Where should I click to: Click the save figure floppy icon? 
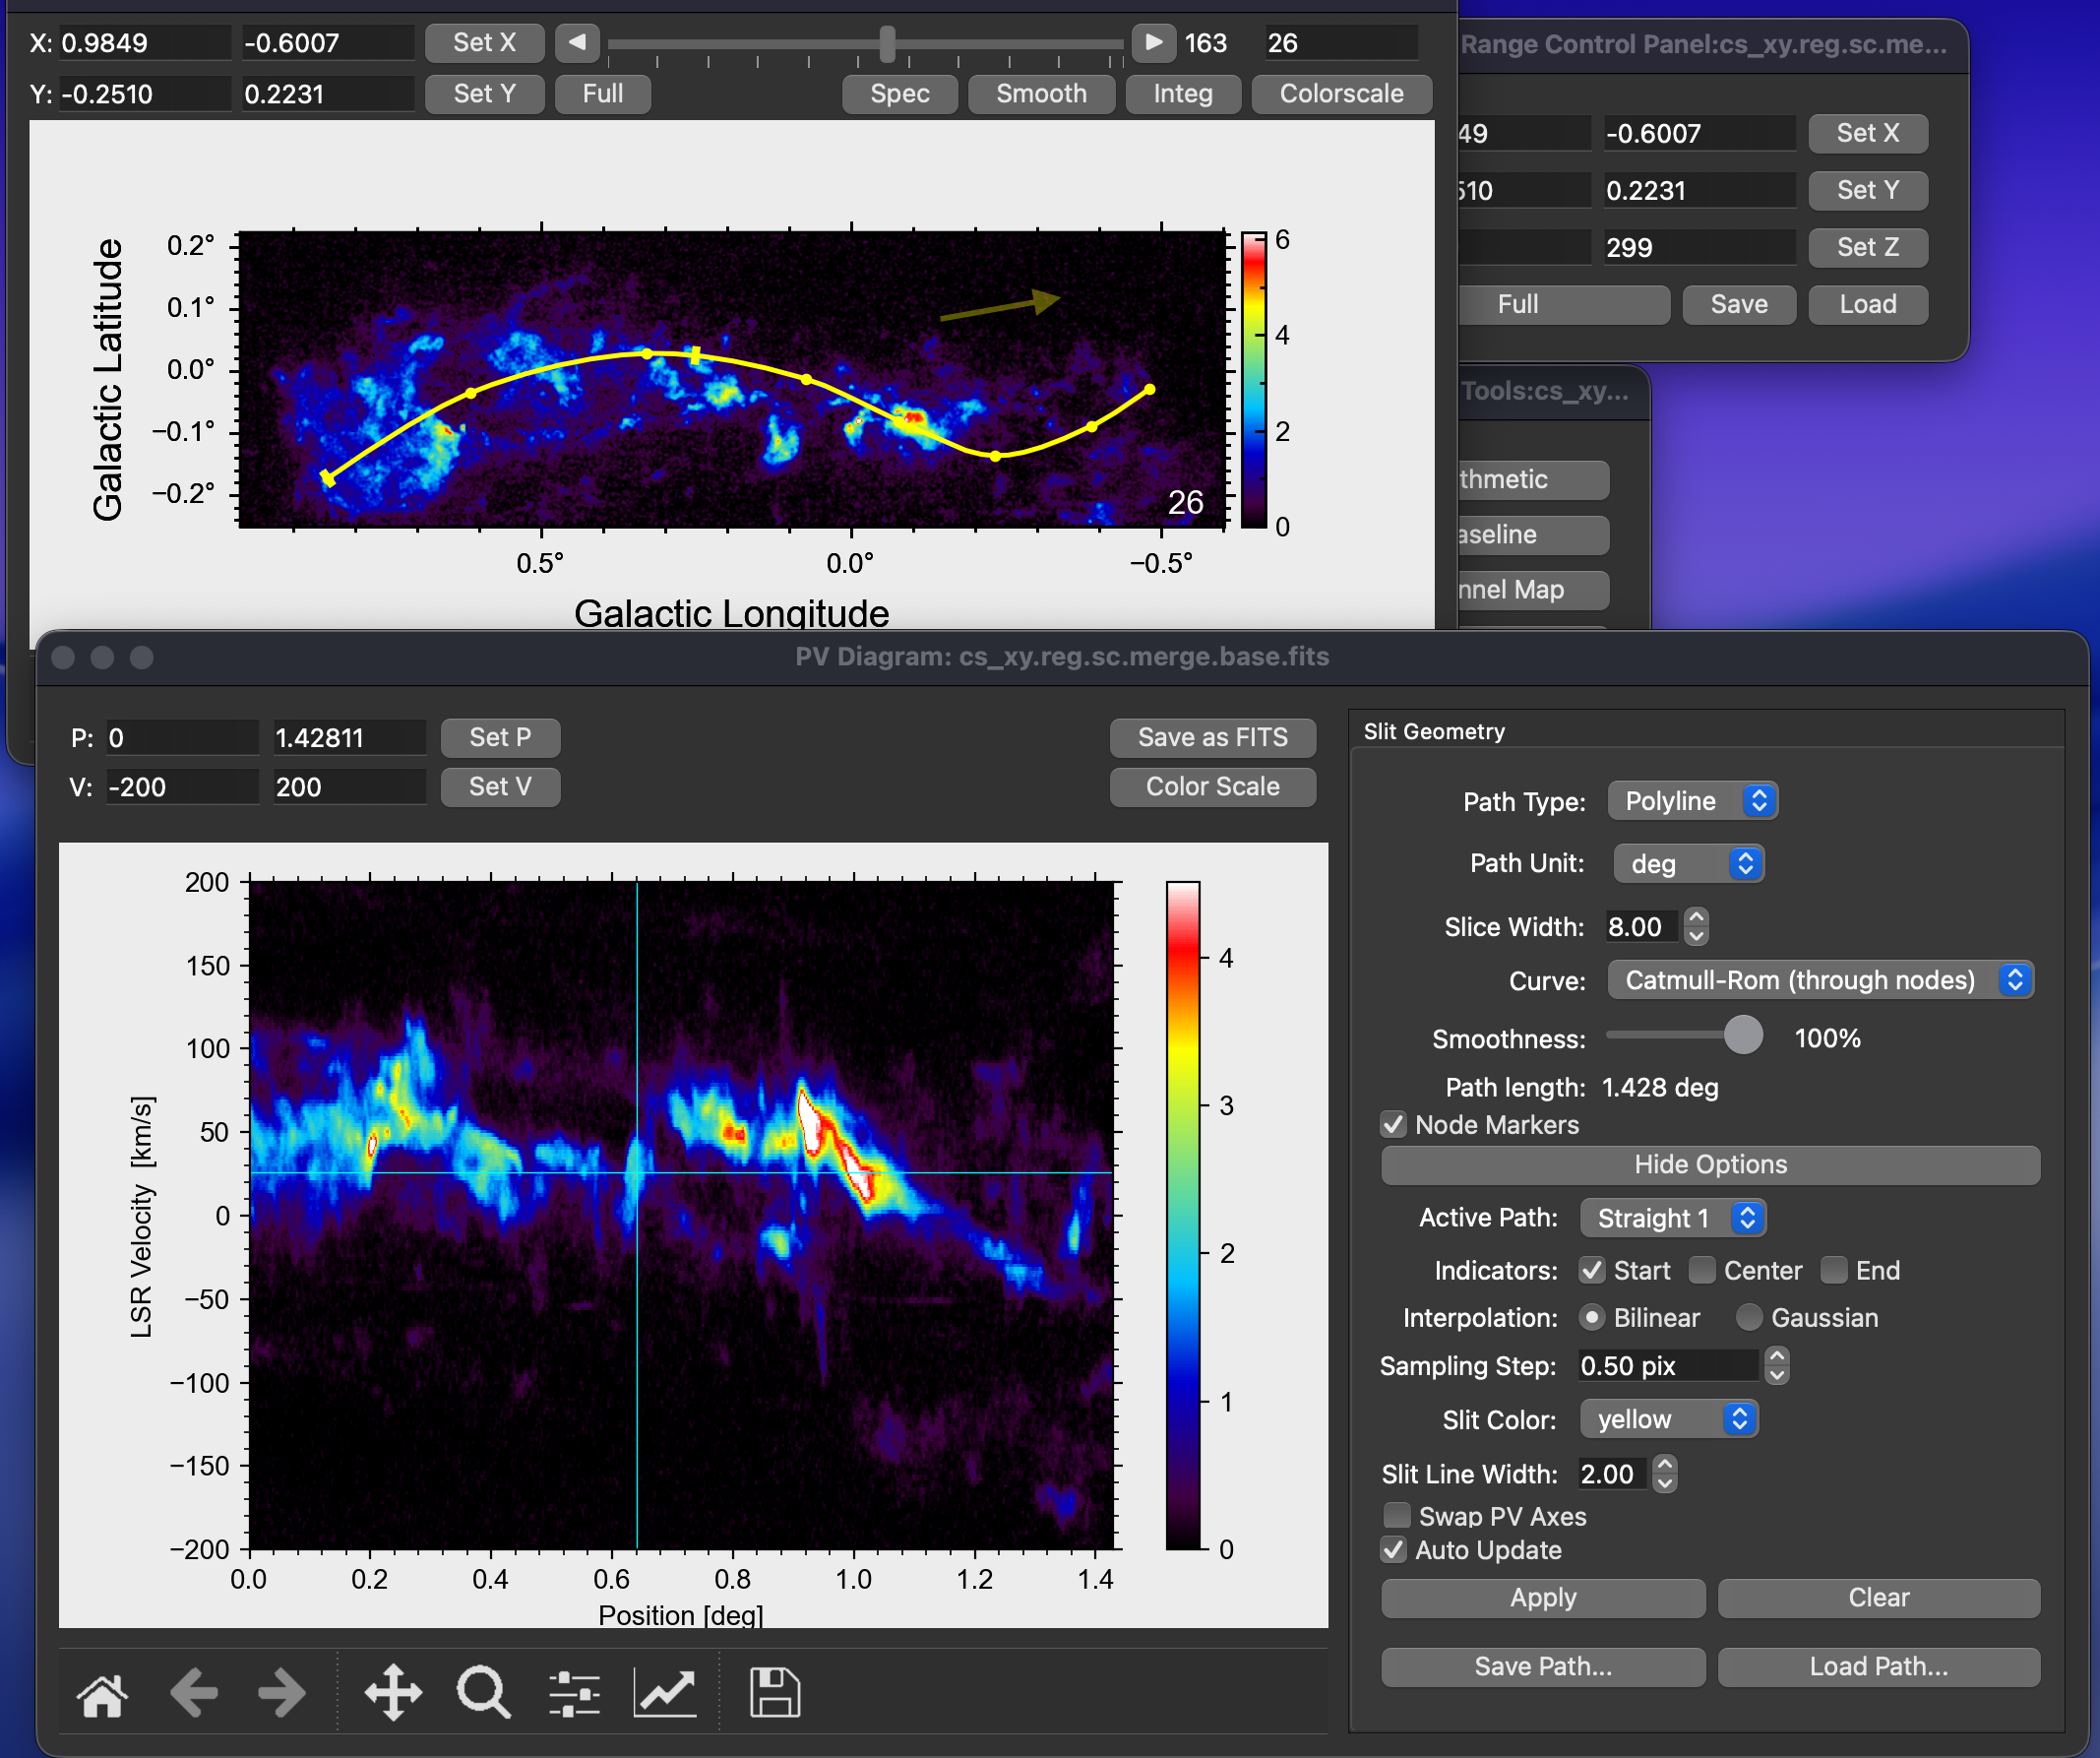click(x=775, y=1694)
